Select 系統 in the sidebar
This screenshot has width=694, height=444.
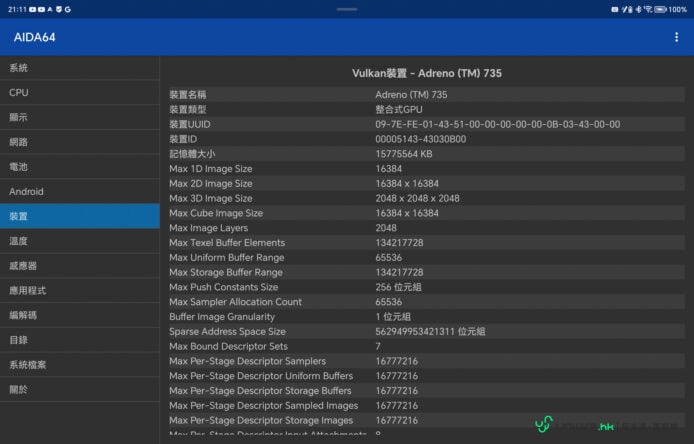tap(79, 68)
